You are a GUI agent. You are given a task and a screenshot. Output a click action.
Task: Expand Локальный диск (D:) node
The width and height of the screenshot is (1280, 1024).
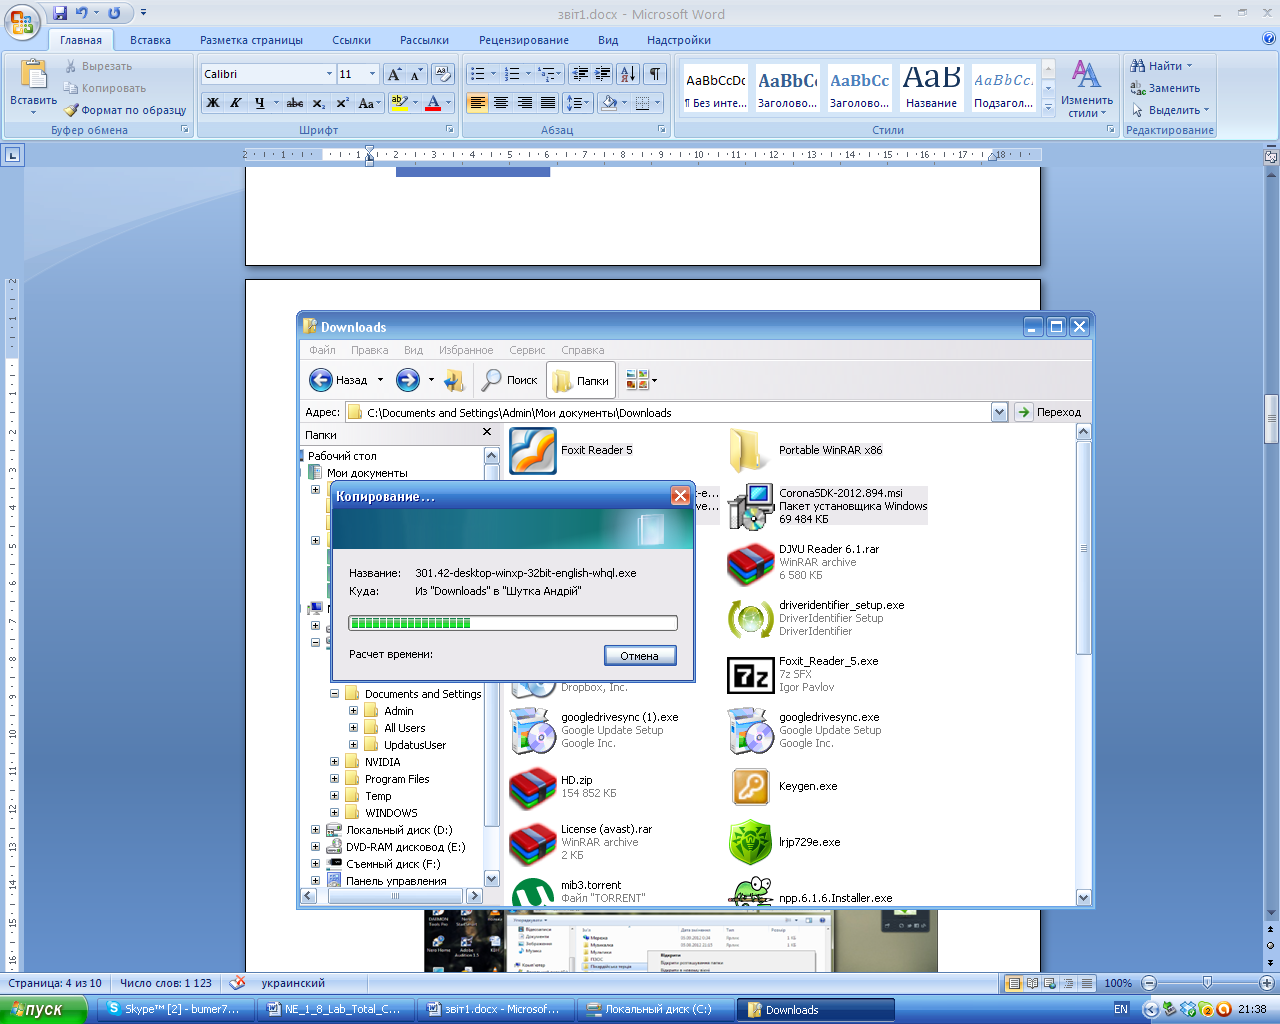point(315,830)
